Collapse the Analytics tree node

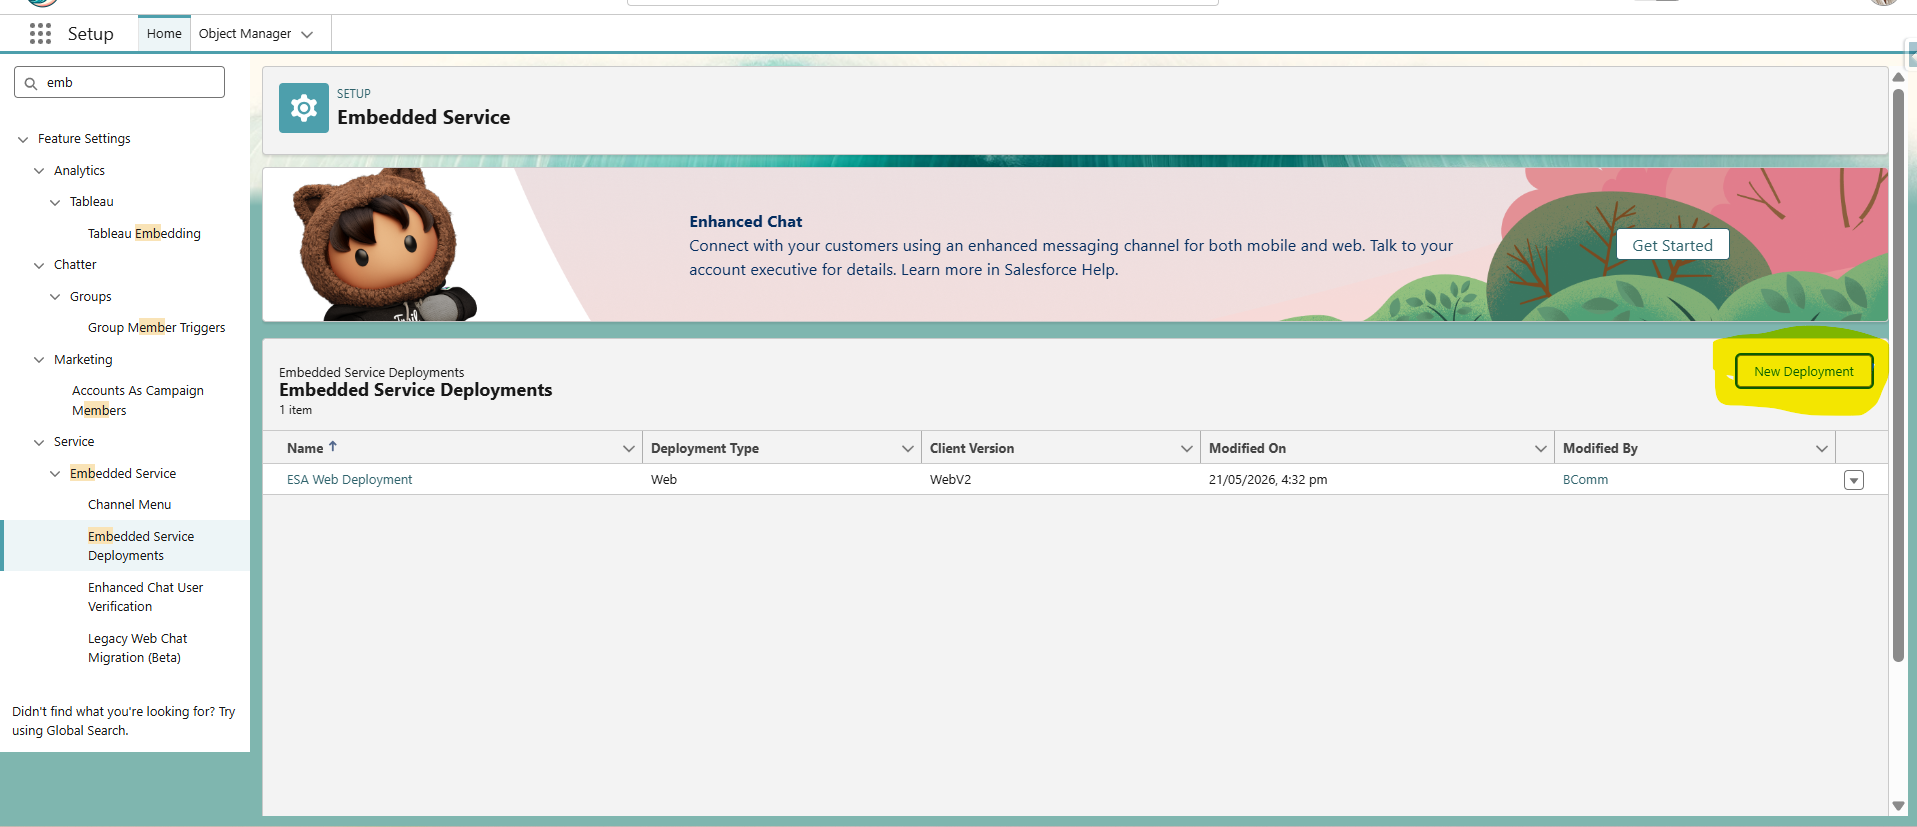tap(39, 171)
